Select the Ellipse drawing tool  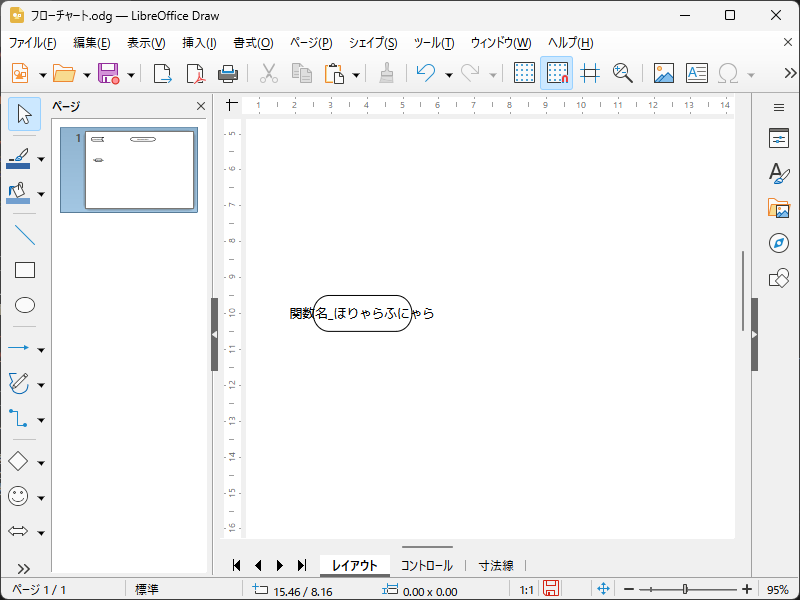pos(25,305)
